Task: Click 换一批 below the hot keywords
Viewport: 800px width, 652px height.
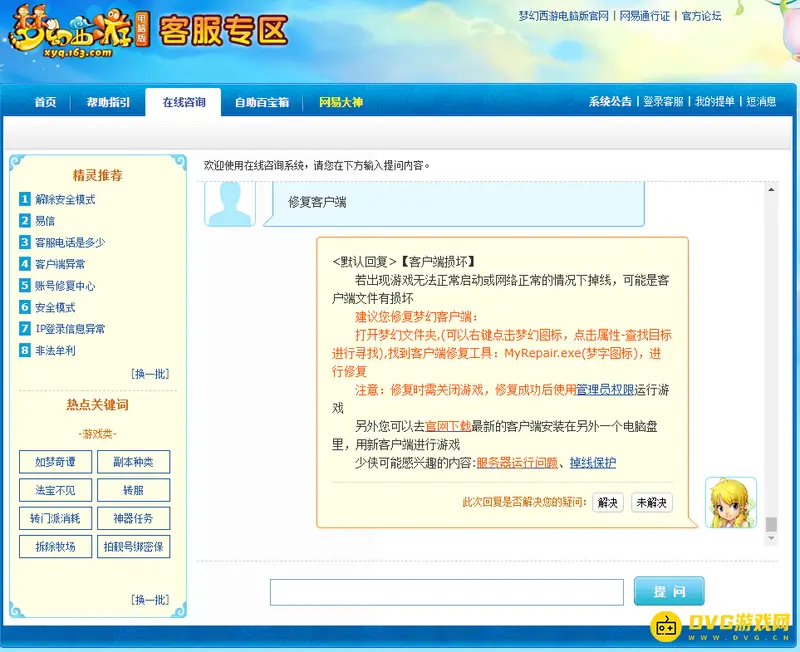Action: (x=150, y=600)
